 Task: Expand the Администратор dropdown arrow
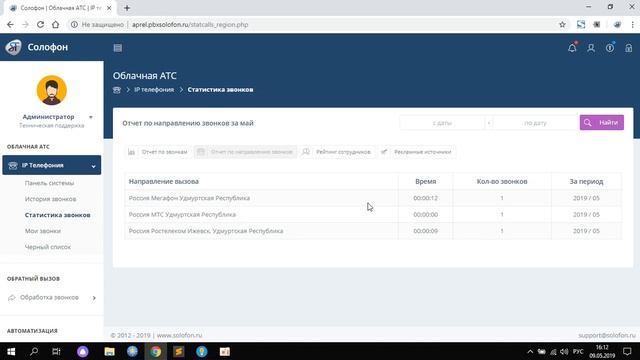[x=91, y=117]
